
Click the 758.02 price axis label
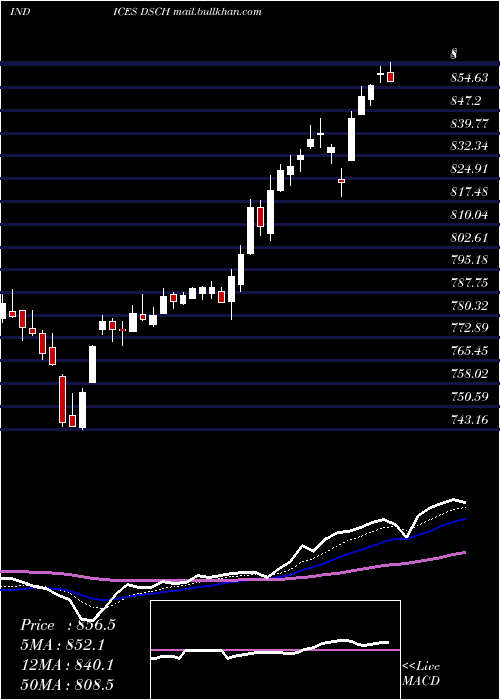(469, 374)
